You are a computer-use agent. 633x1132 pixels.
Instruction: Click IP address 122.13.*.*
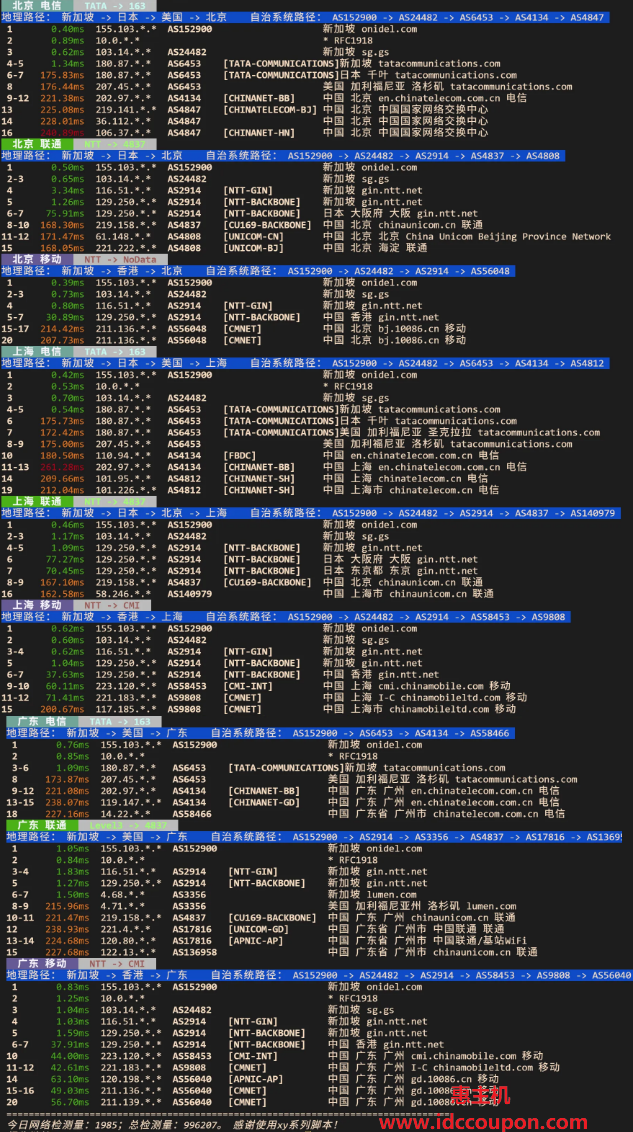coord(128,952)
